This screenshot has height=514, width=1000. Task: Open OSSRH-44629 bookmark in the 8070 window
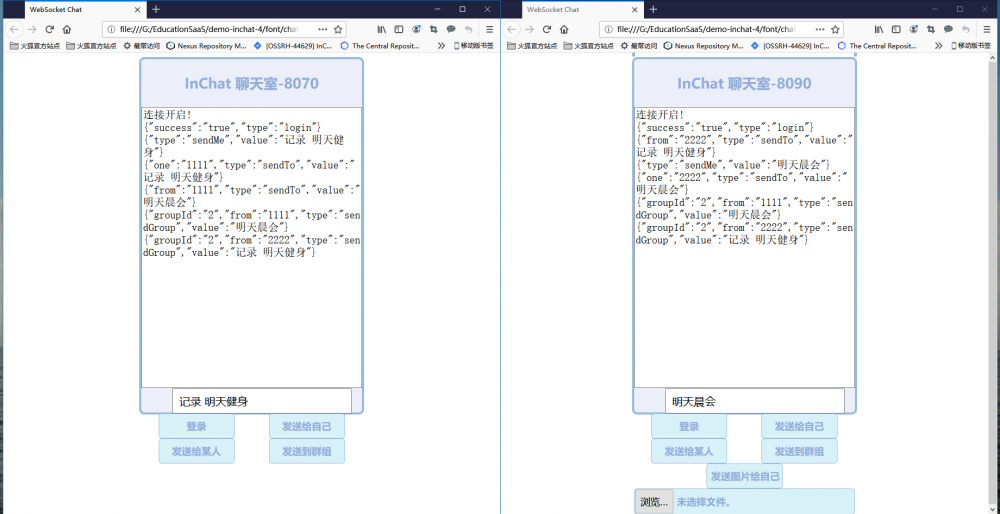pos(293,46)
